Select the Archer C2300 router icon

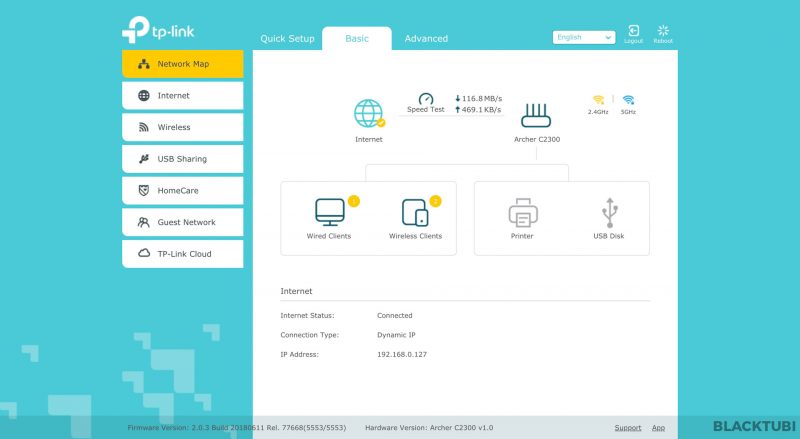(536, 115)
